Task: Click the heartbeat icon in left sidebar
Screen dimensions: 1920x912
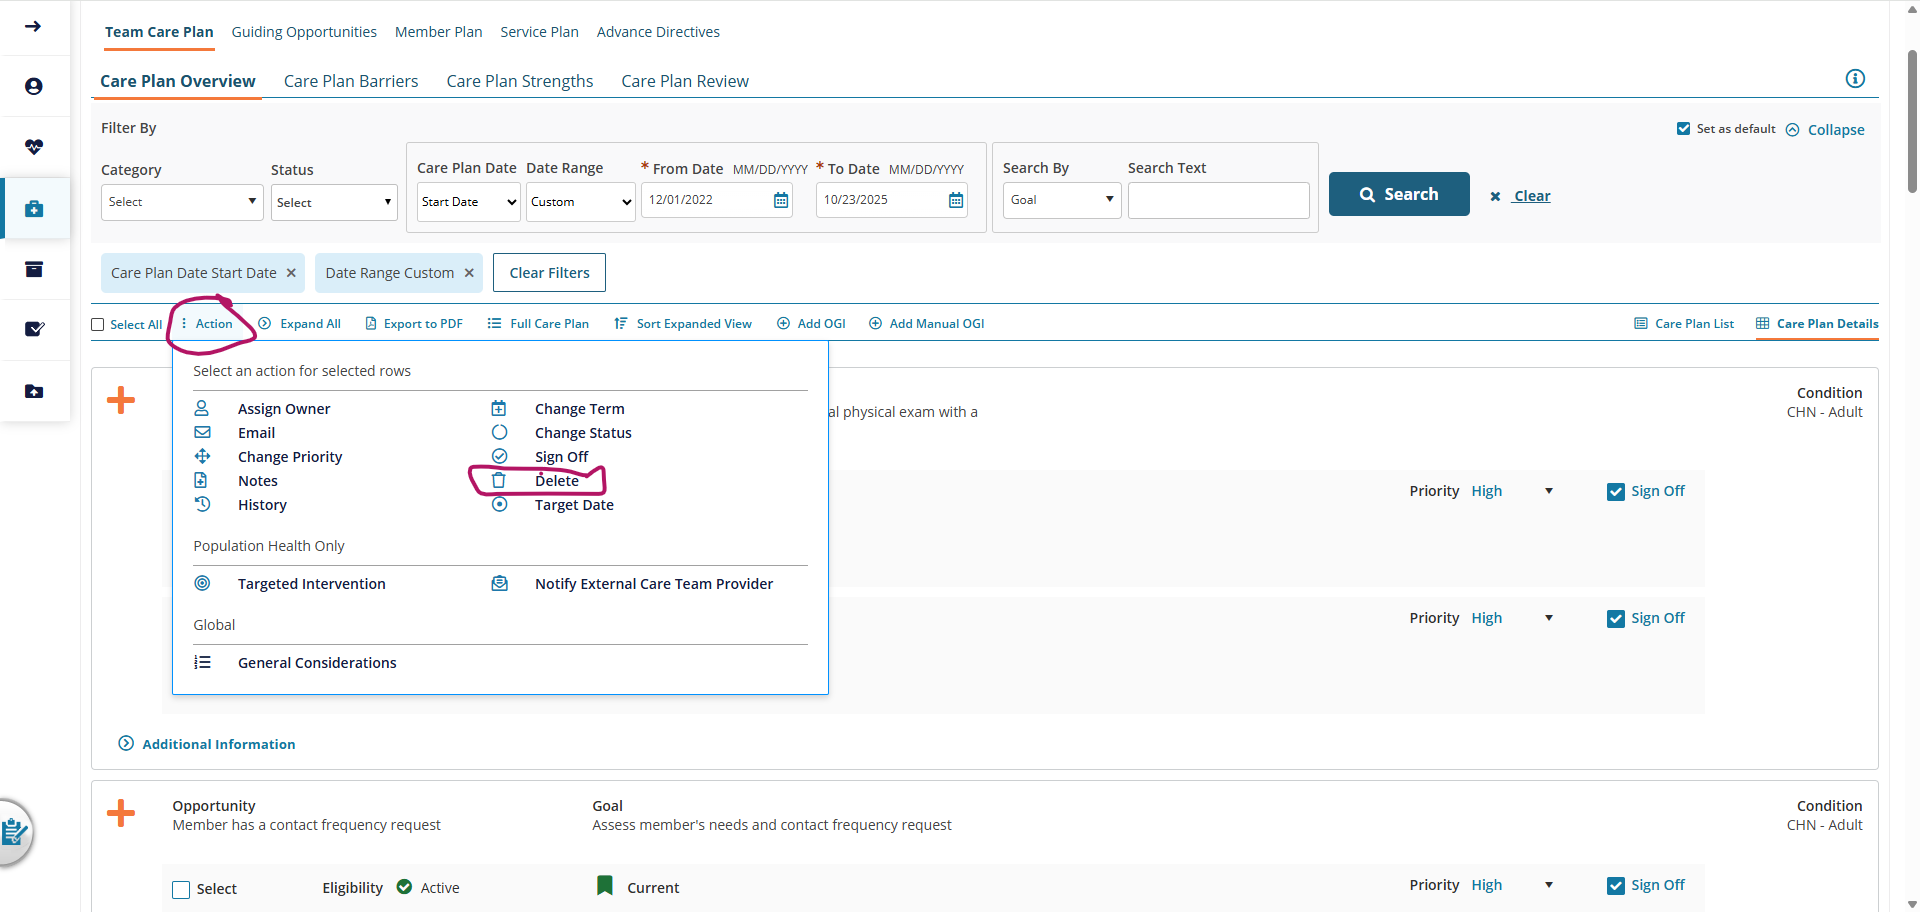Action: (x=34, y=147)
